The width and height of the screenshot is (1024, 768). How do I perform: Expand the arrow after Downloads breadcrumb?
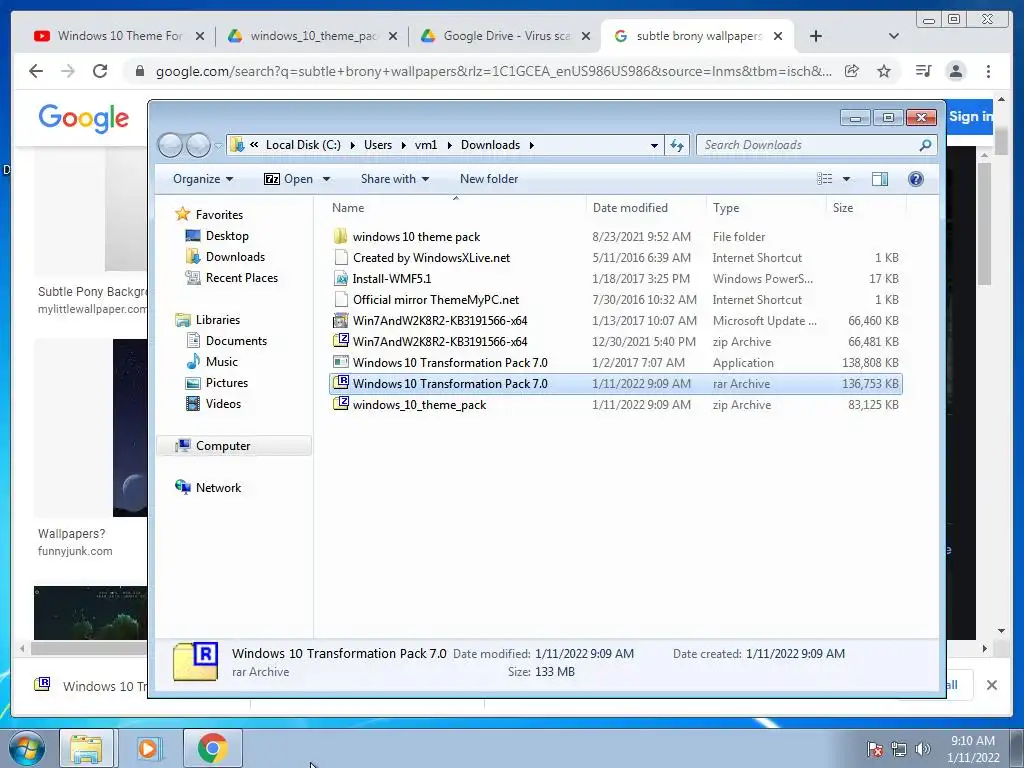[x=532, y=145]
